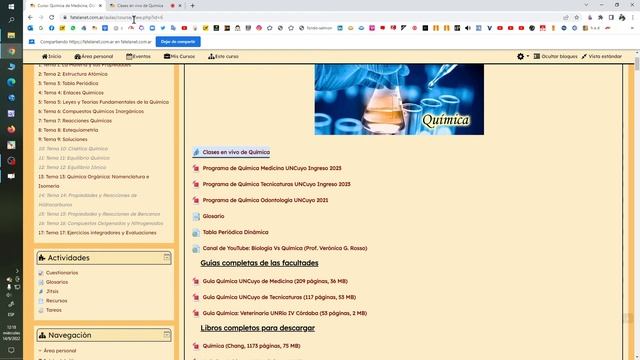The image size is (640, 360).
Task: Select Tema 3: Tabla Periódica
Action: click(68, 83)
